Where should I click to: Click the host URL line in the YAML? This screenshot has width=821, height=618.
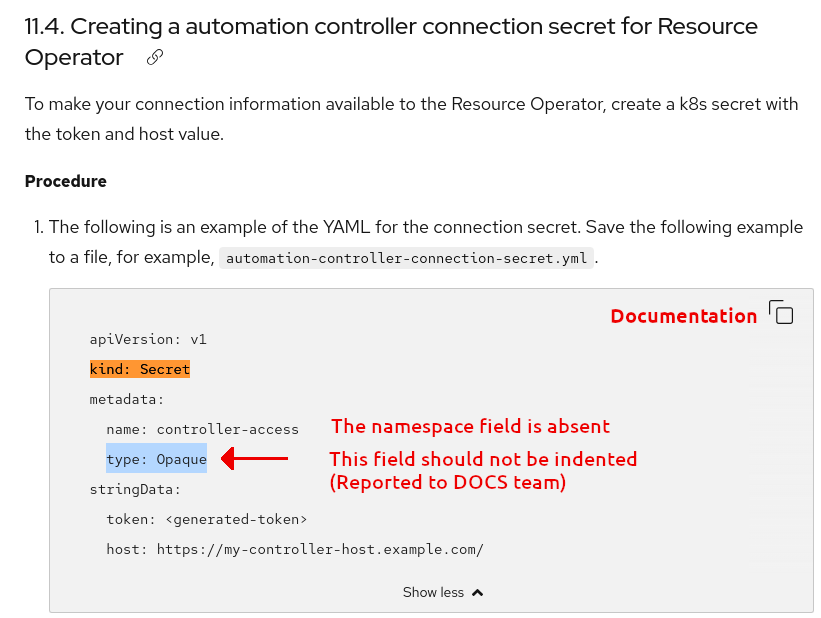click(x=295, y=549)
